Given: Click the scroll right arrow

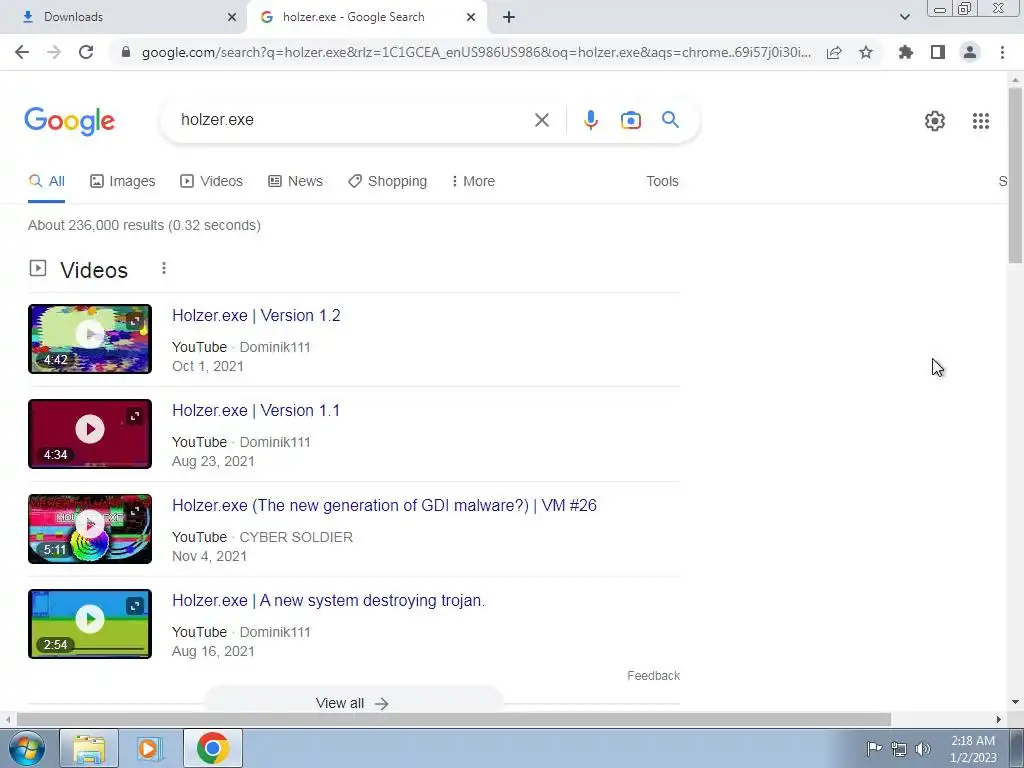Looking at the screenshot, I should (999, 719).
